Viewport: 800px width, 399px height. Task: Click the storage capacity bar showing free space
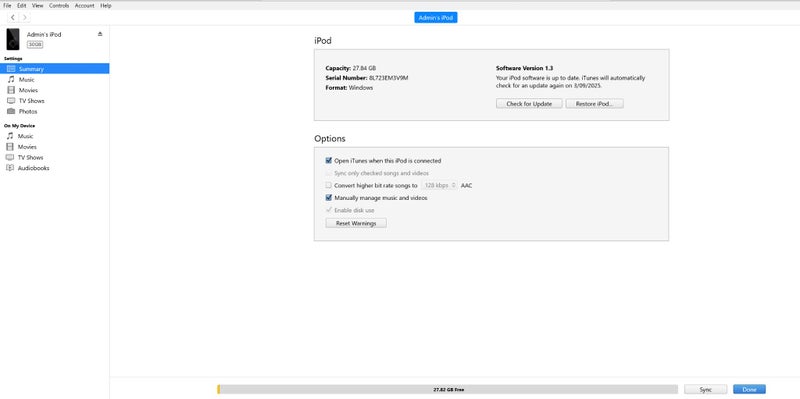pos(447,389)
